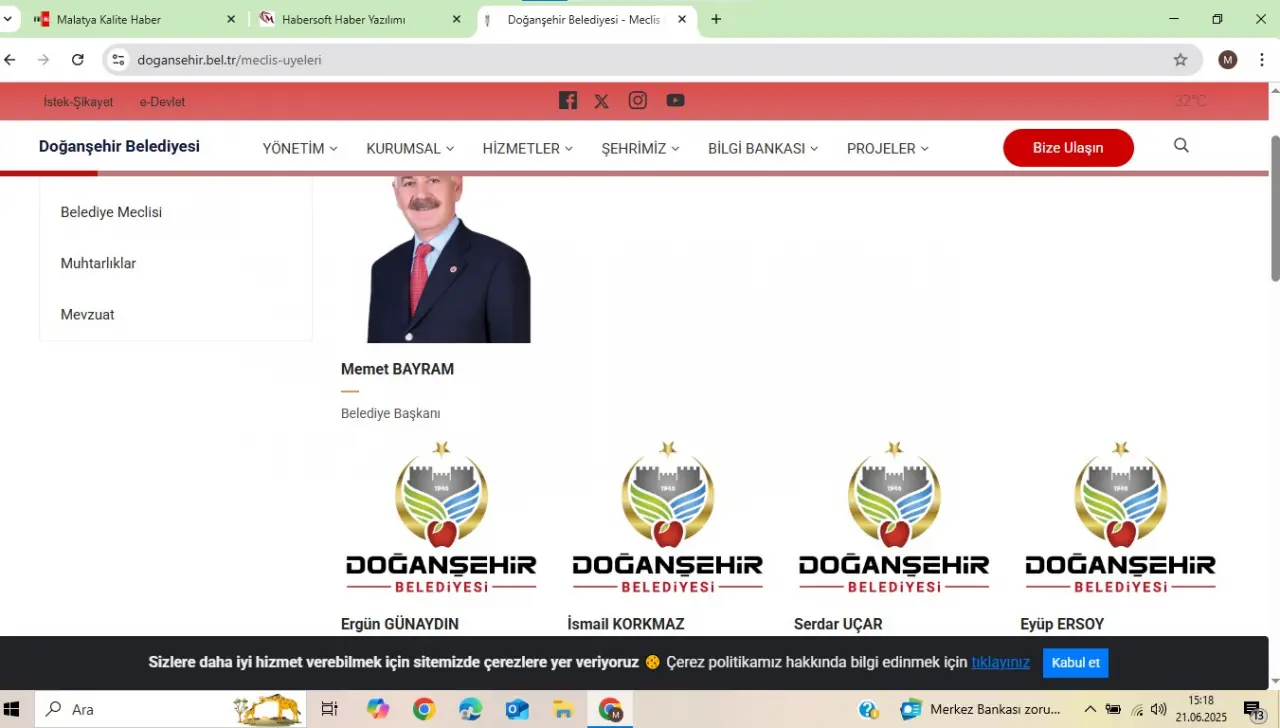Visit the Instagram profile icon
Viewport: 1280px width, 728px height.
point(638,100)
